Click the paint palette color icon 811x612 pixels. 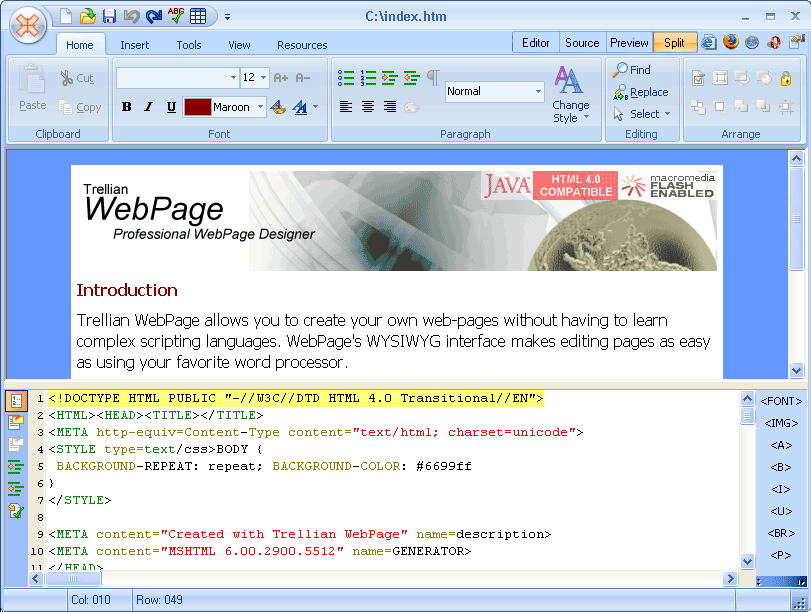click(278, 107)
